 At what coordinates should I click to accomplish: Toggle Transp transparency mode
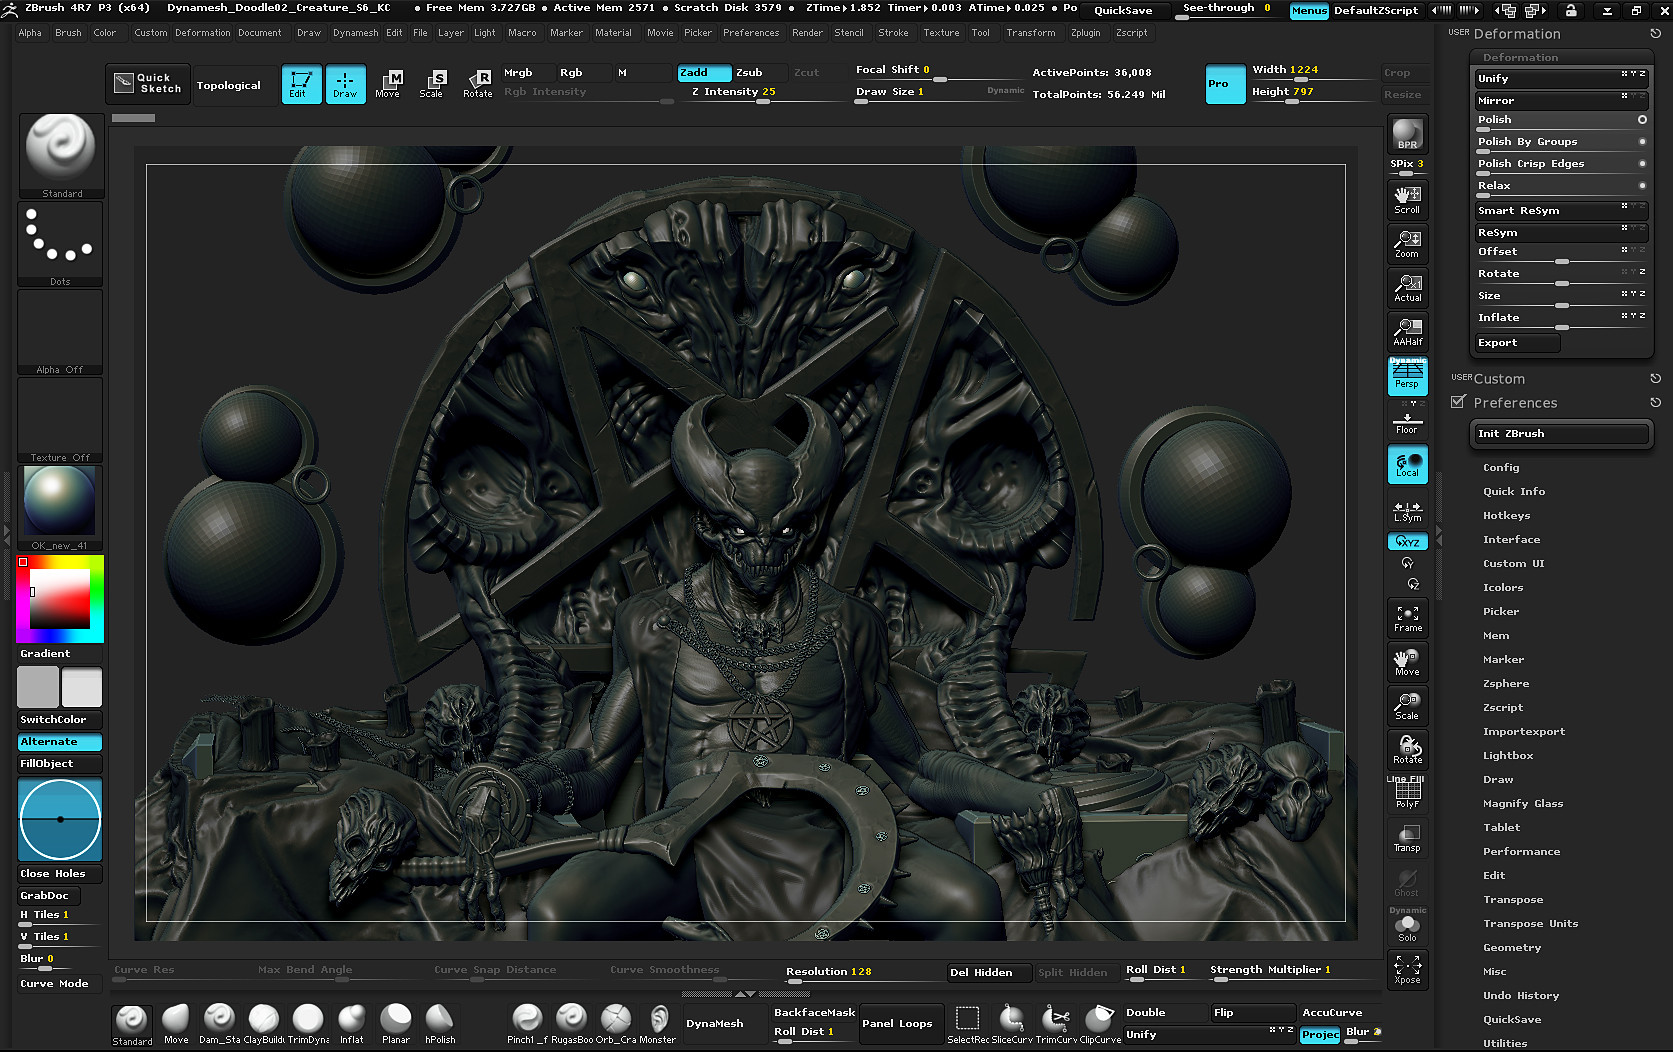tap(1407, 838)
